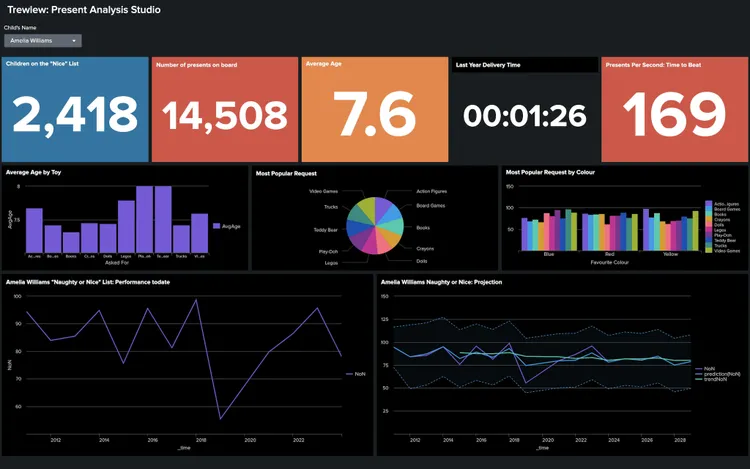Screen dimensions: 750x469
Task: Click the Yellow axis label in colour chart
Action: pyautogui.click(x=670, y=256)
